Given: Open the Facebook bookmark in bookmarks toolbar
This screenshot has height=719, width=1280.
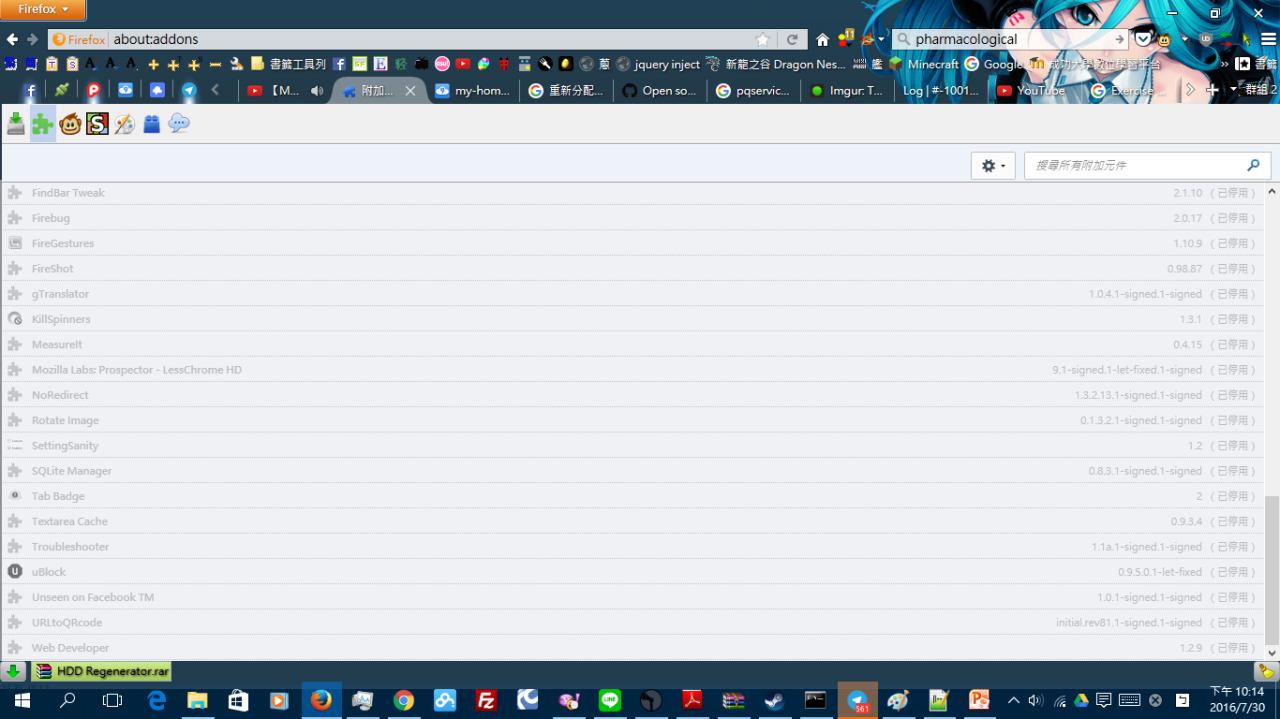Looking at the screenshot, I should pos(339,64).
